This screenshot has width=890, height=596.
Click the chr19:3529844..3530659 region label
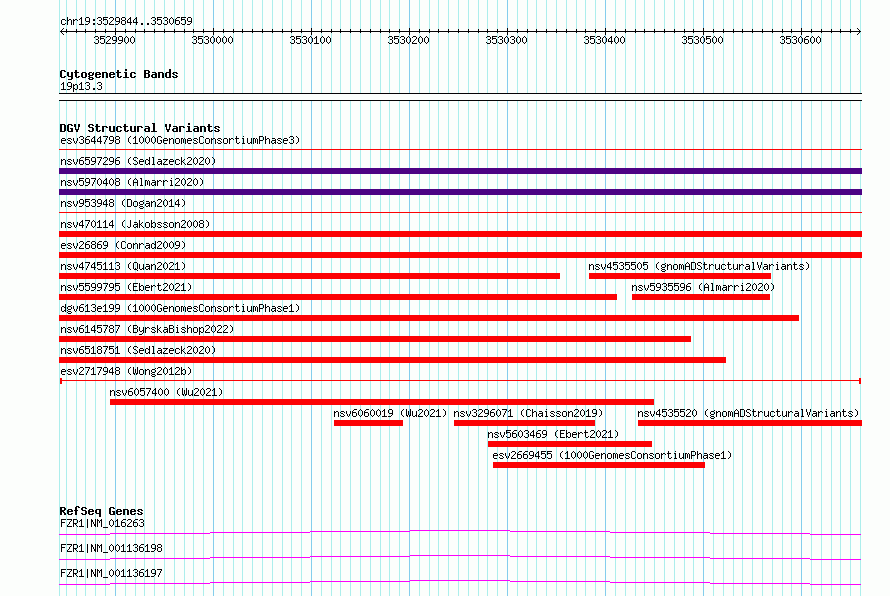pyautogui.click(x=126, y=21)
